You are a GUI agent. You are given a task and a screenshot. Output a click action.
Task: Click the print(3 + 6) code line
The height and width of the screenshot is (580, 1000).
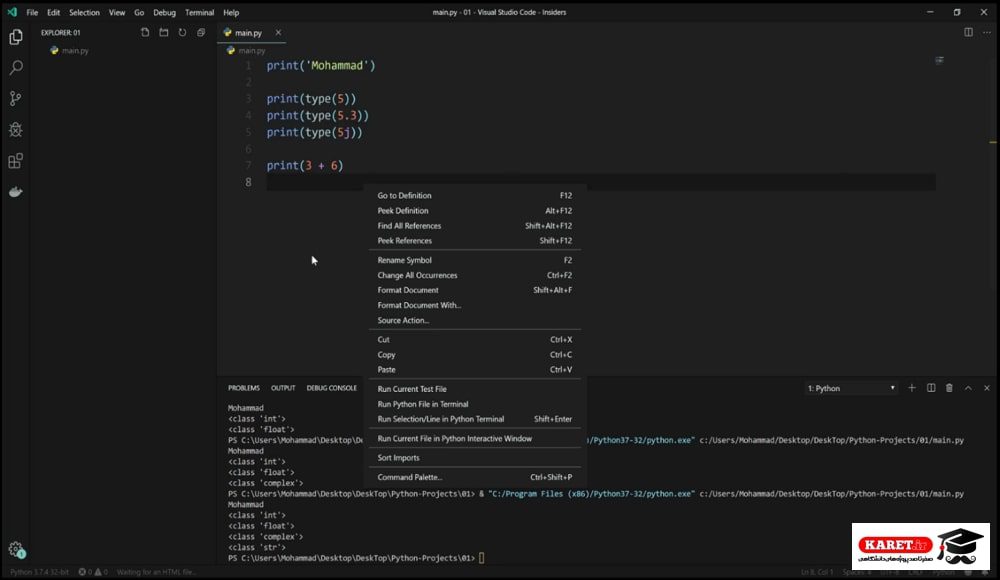click(x=305, y=166)
